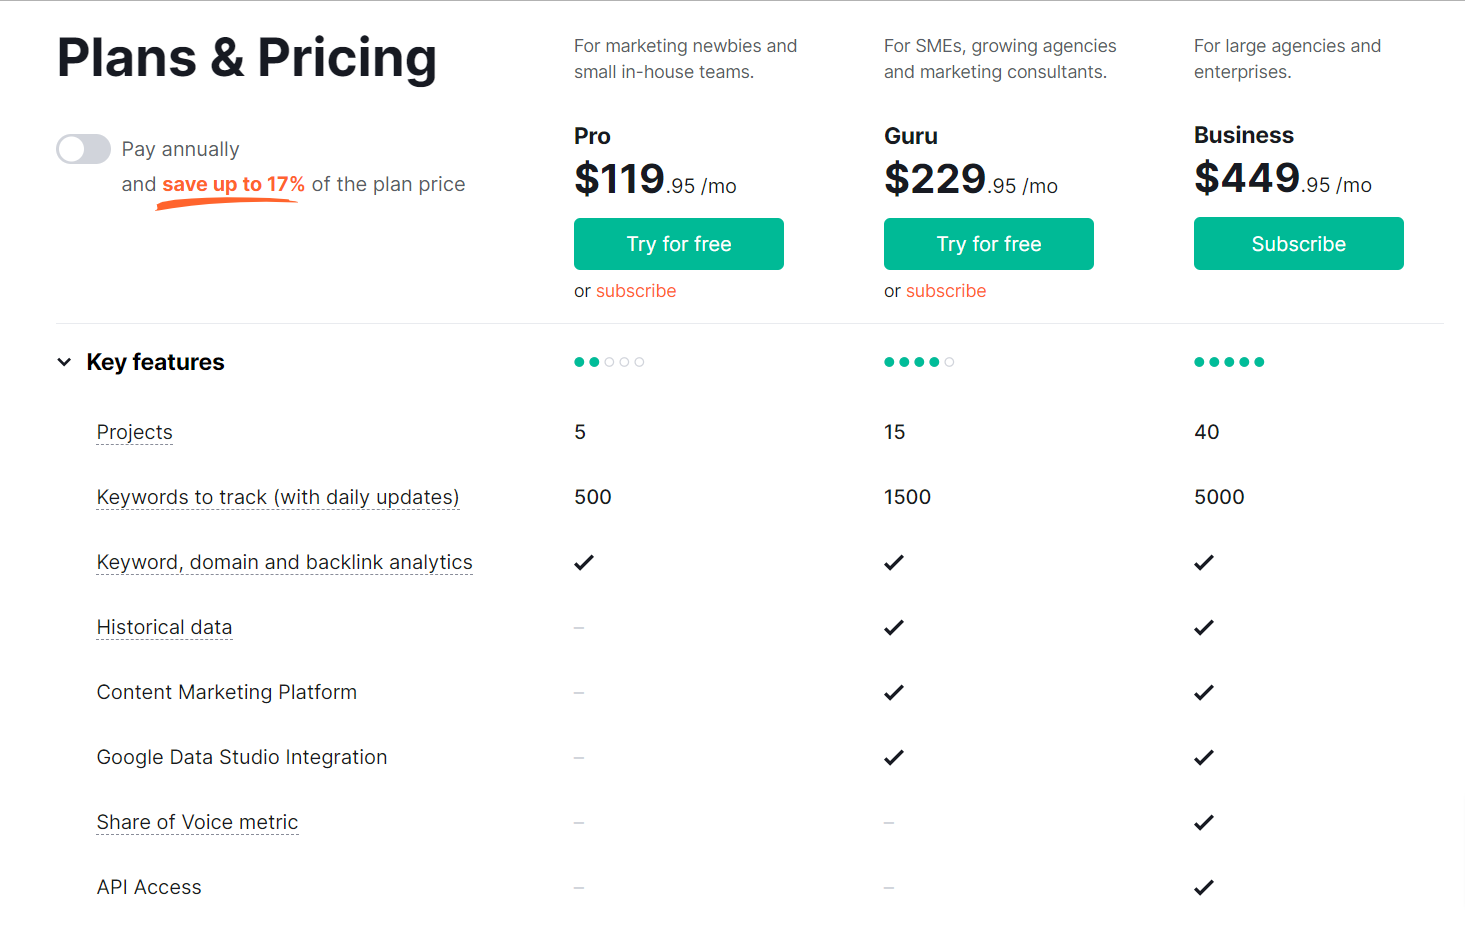This screenshot has height=929, width=1465.
Task: Open the Historical data feature link
Action: (164, 627)
